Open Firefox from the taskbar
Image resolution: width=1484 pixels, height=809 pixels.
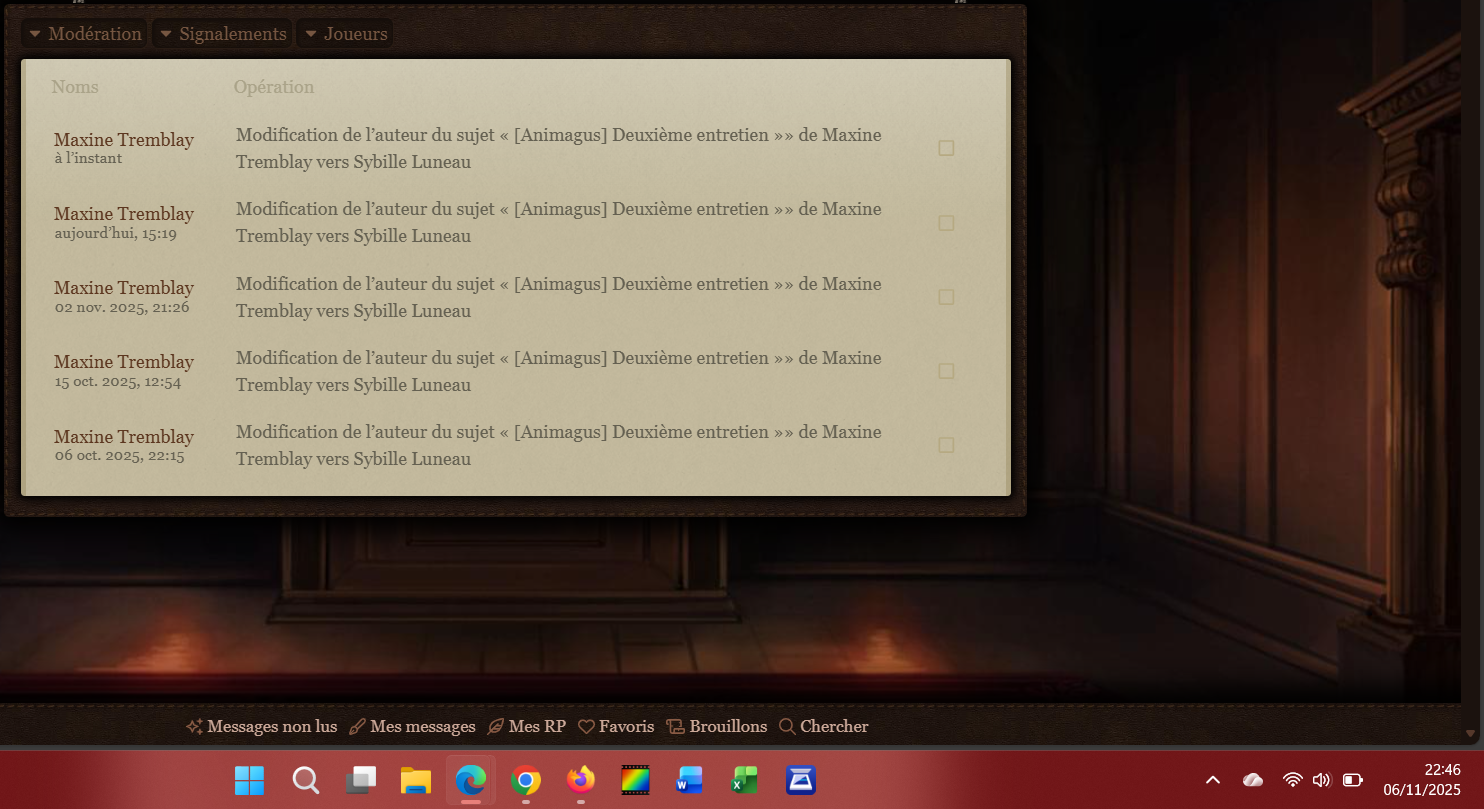[x=580, y=779]
